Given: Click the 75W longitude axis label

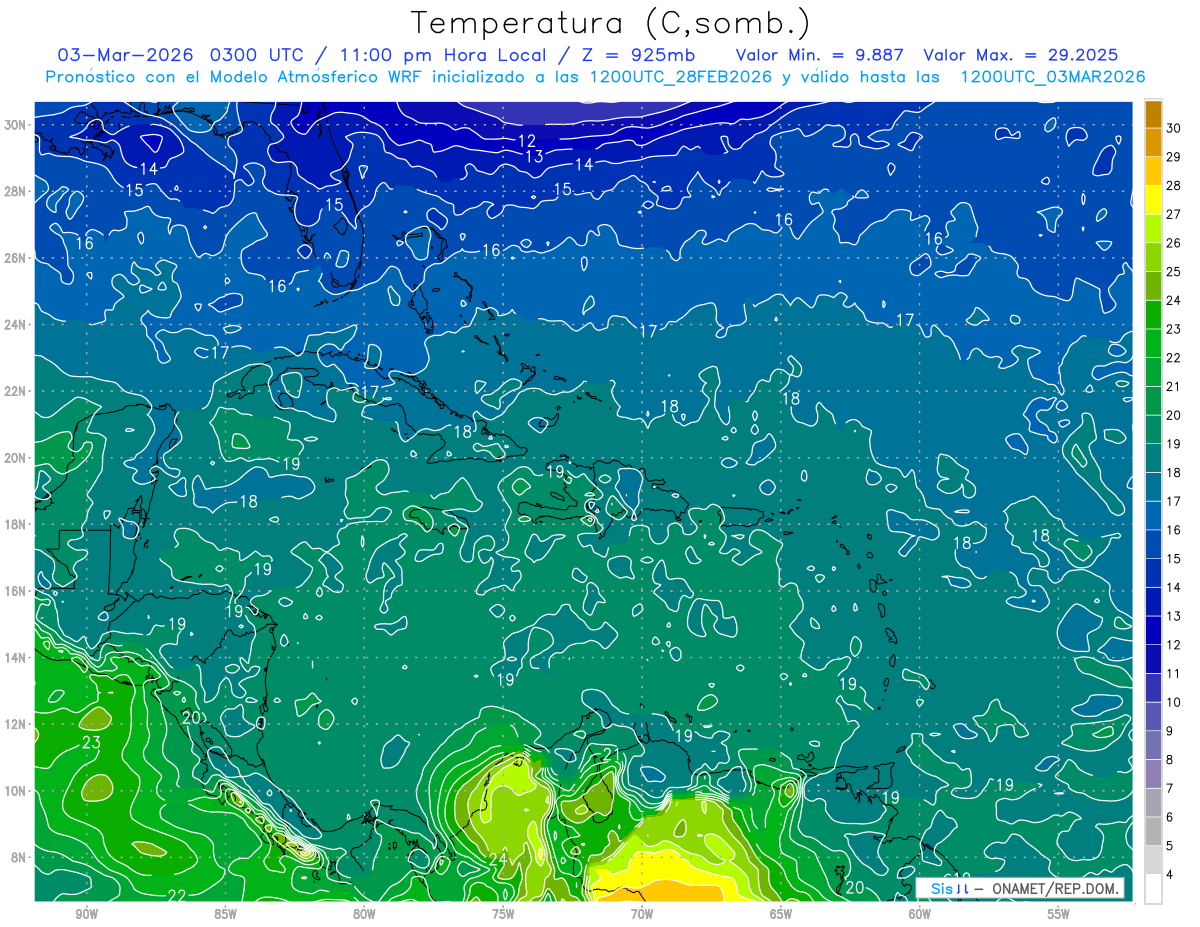Looking at the screenshot, I should [x=503, y=914].
